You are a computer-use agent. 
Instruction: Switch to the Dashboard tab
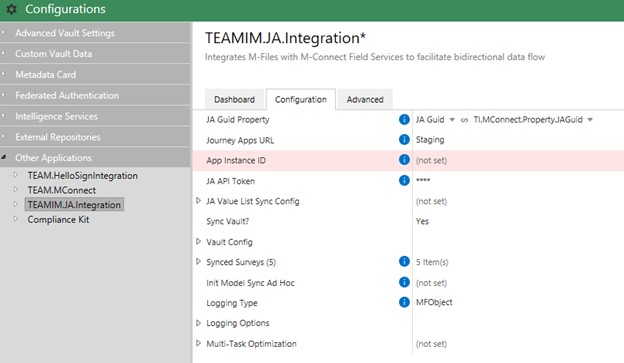[234, 99]
